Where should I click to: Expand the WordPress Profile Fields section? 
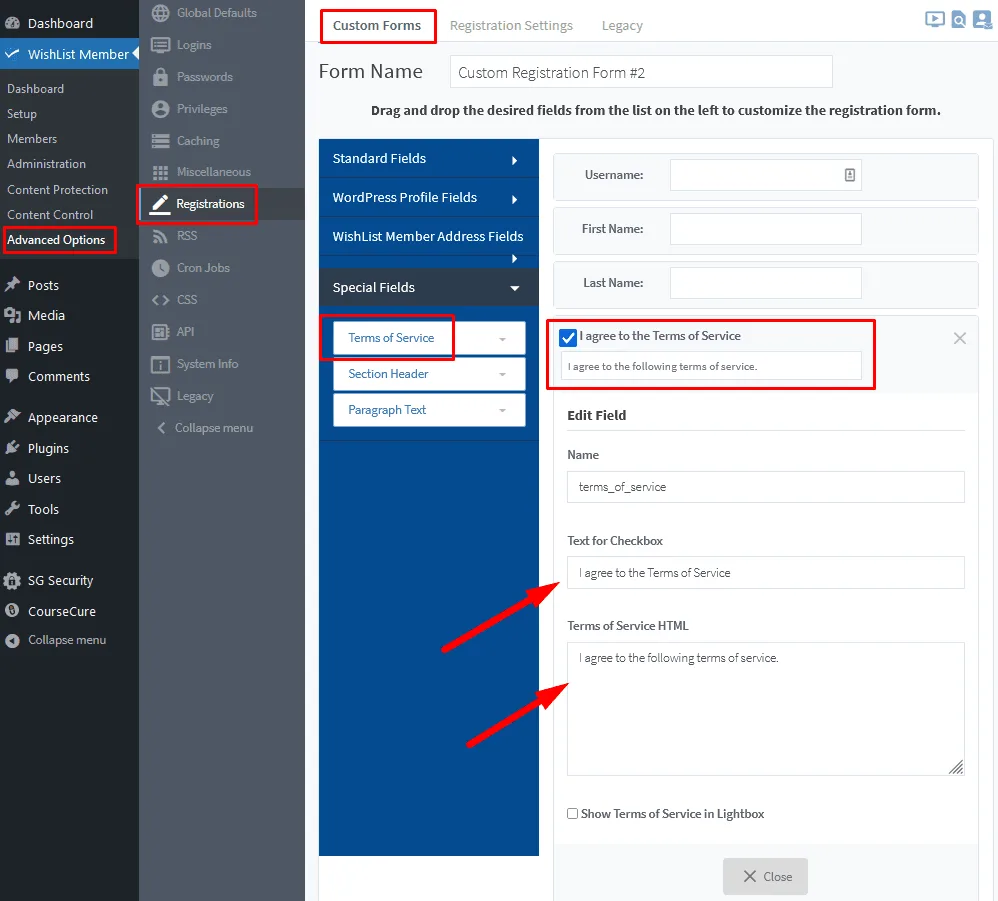(428, 198)
